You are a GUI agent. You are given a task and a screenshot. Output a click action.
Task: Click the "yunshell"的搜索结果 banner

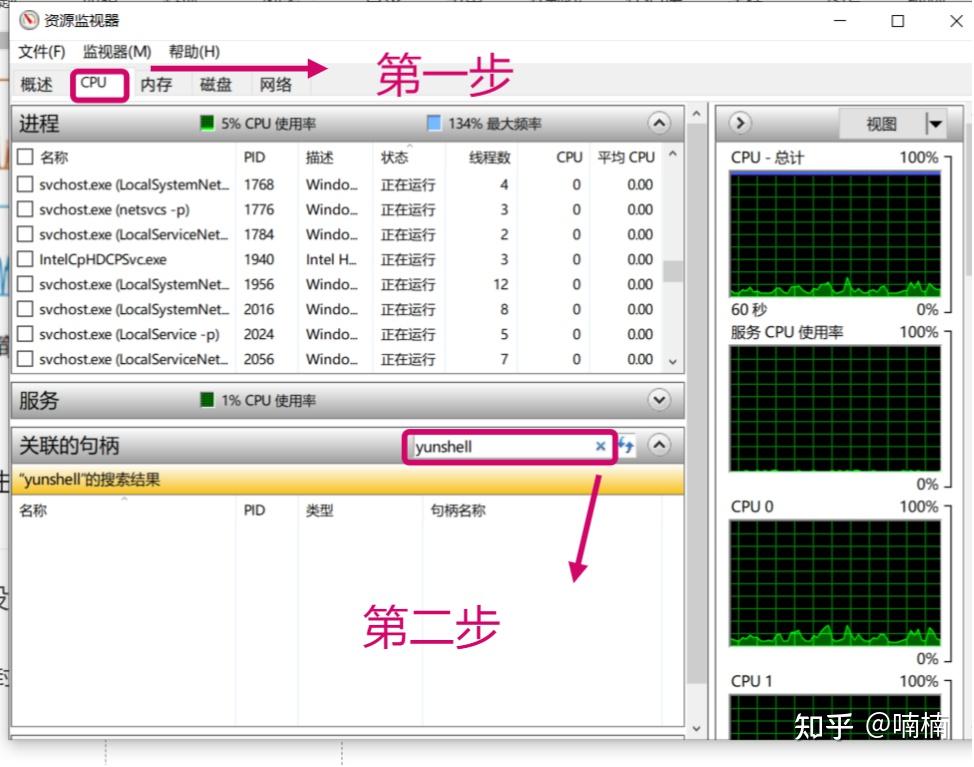(347, 480)
